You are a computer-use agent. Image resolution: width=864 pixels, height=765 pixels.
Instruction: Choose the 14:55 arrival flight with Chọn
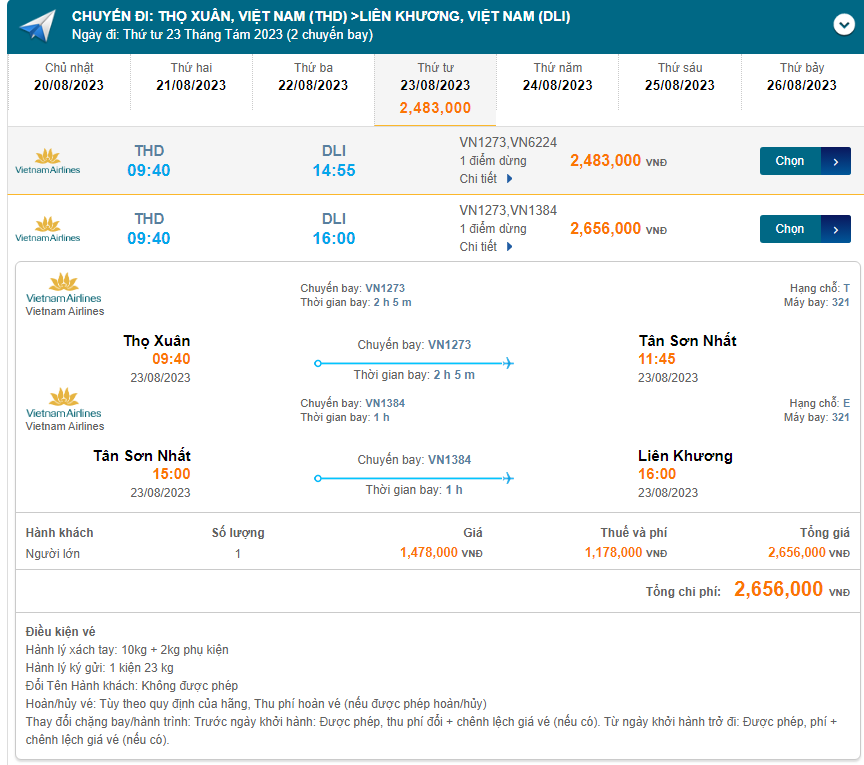point(805,161)
